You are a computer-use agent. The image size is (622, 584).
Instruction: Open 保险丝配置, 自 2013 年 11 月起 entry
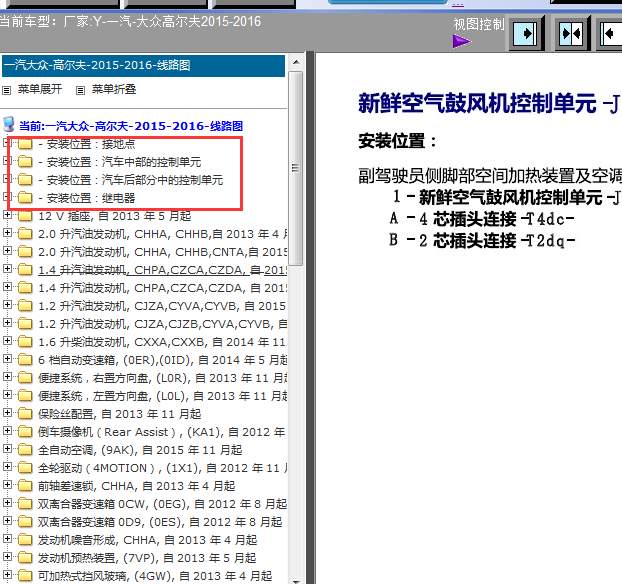pyautogui.click(x=120, y=414)
